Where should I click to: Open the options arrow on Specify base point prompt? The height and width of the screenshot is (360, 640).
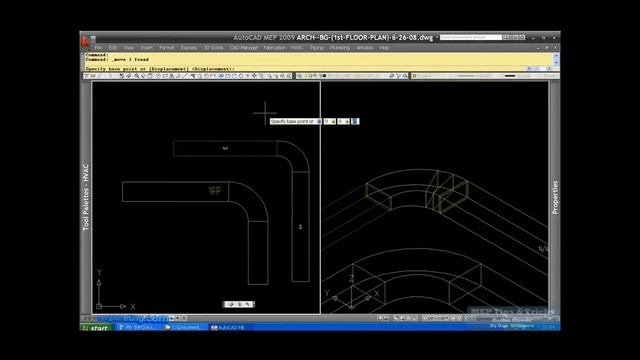coord(319,121)
